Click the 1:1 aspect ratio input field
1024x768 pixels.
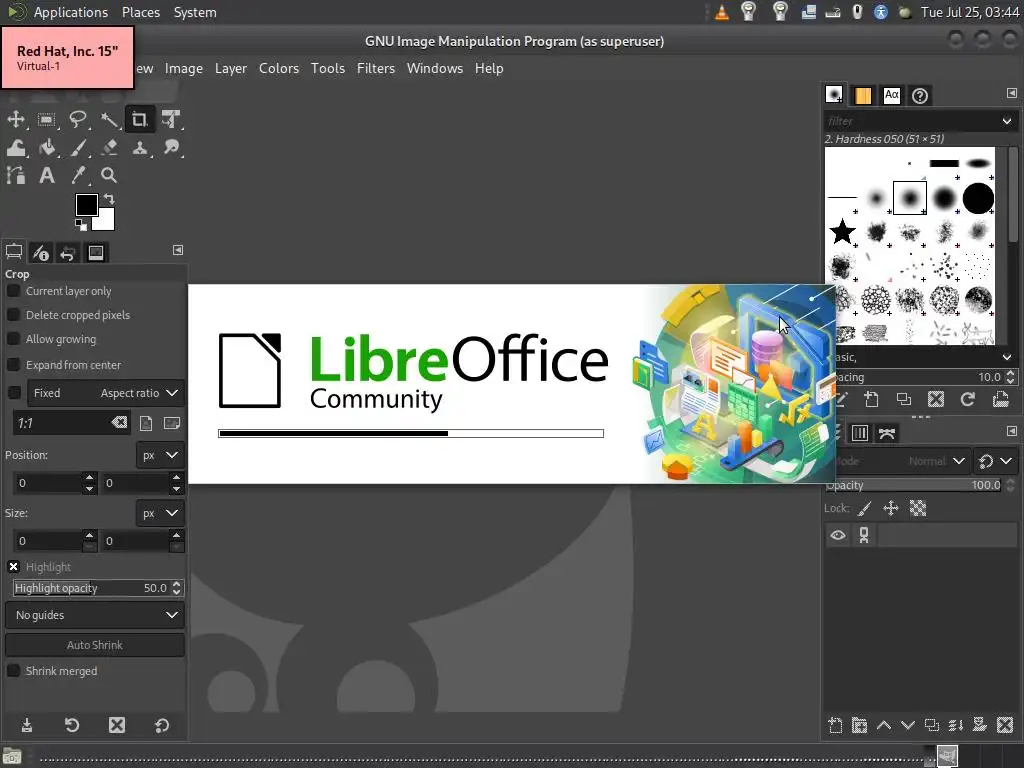pos(62,423)
